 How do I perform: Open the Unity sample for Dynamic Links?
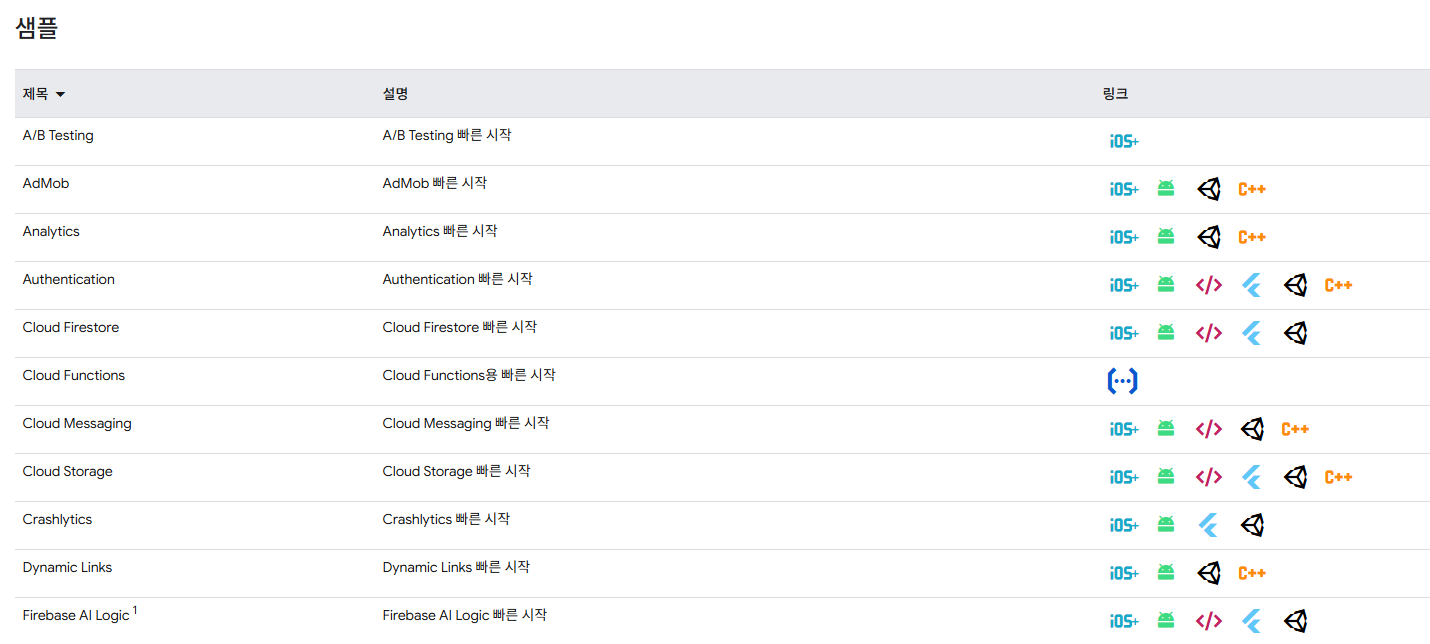[x=1209, y=573]
